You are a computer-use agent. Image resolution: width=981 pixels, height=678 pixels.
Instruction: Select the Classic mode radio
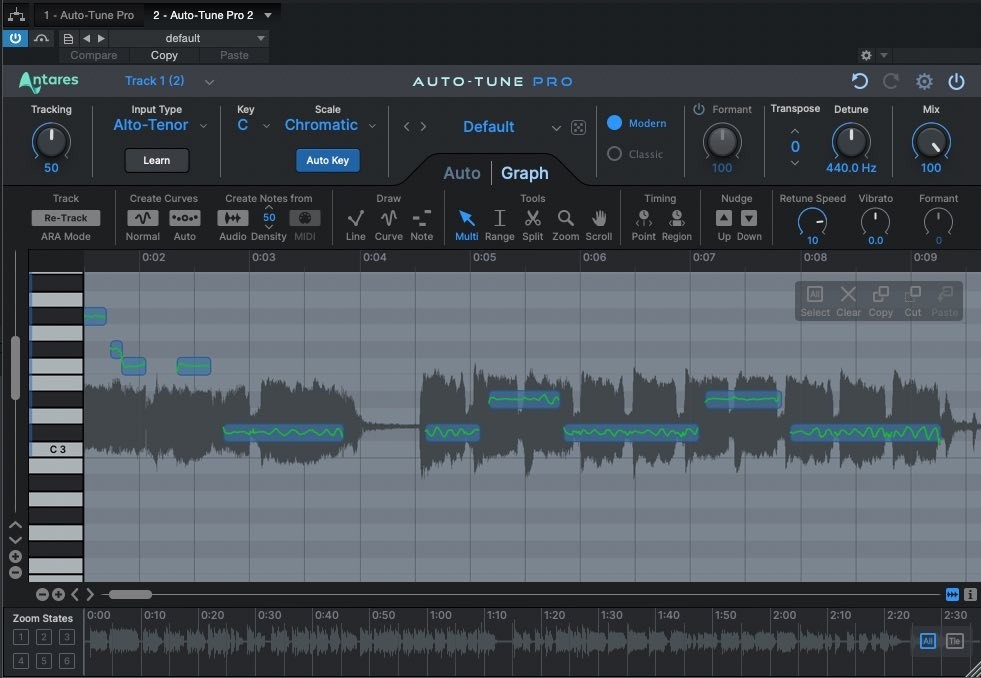click(x=614, y=154)
